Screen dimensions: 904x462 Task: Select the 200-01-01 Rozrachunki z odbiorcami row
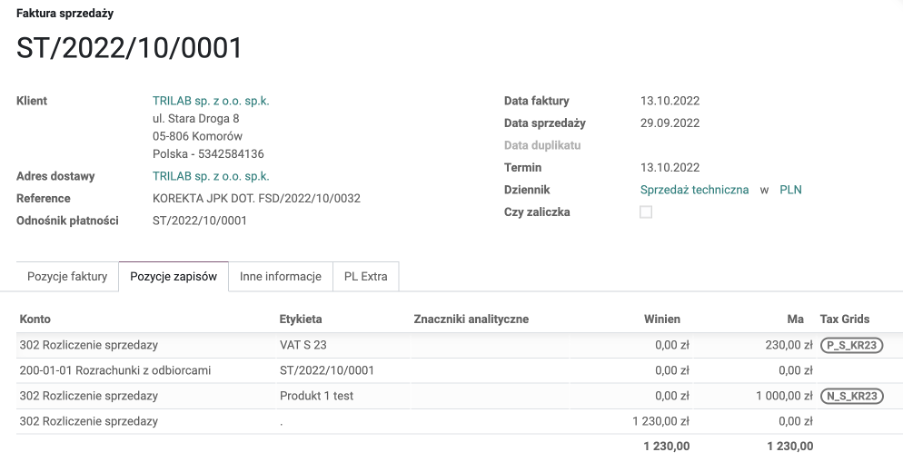click(115, 371)
